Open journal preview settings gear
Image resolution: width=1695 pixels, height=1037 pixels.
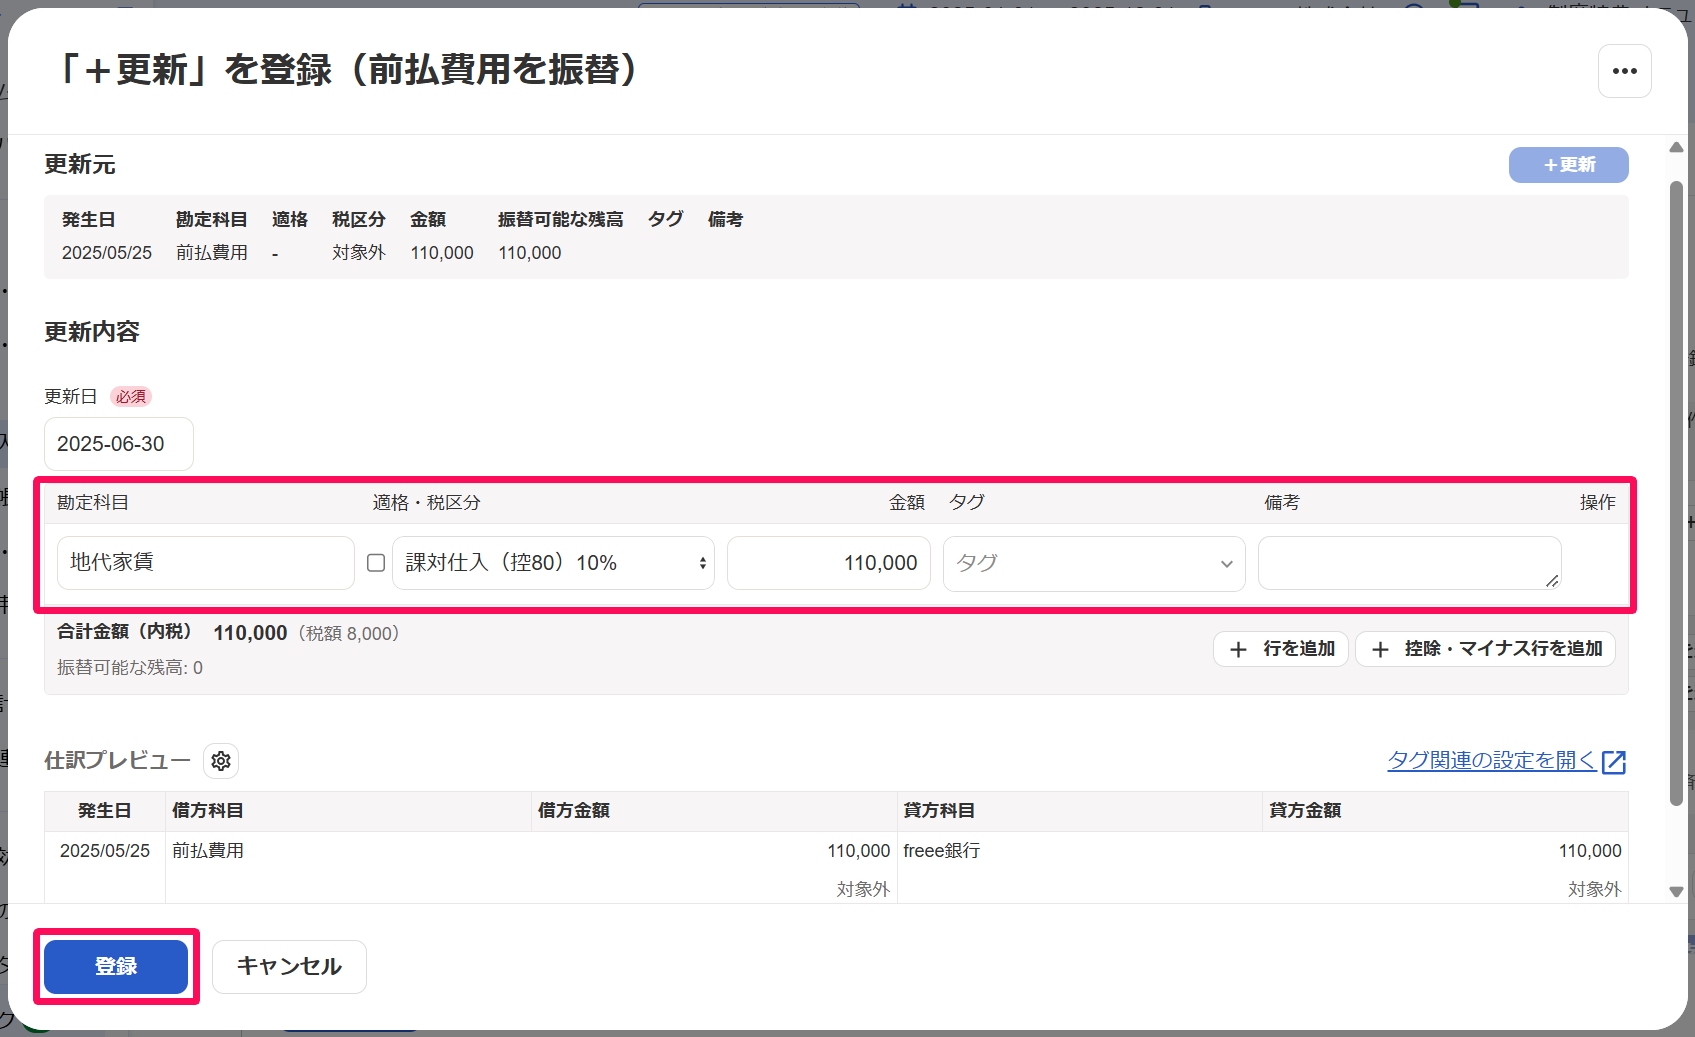point(221,761)
